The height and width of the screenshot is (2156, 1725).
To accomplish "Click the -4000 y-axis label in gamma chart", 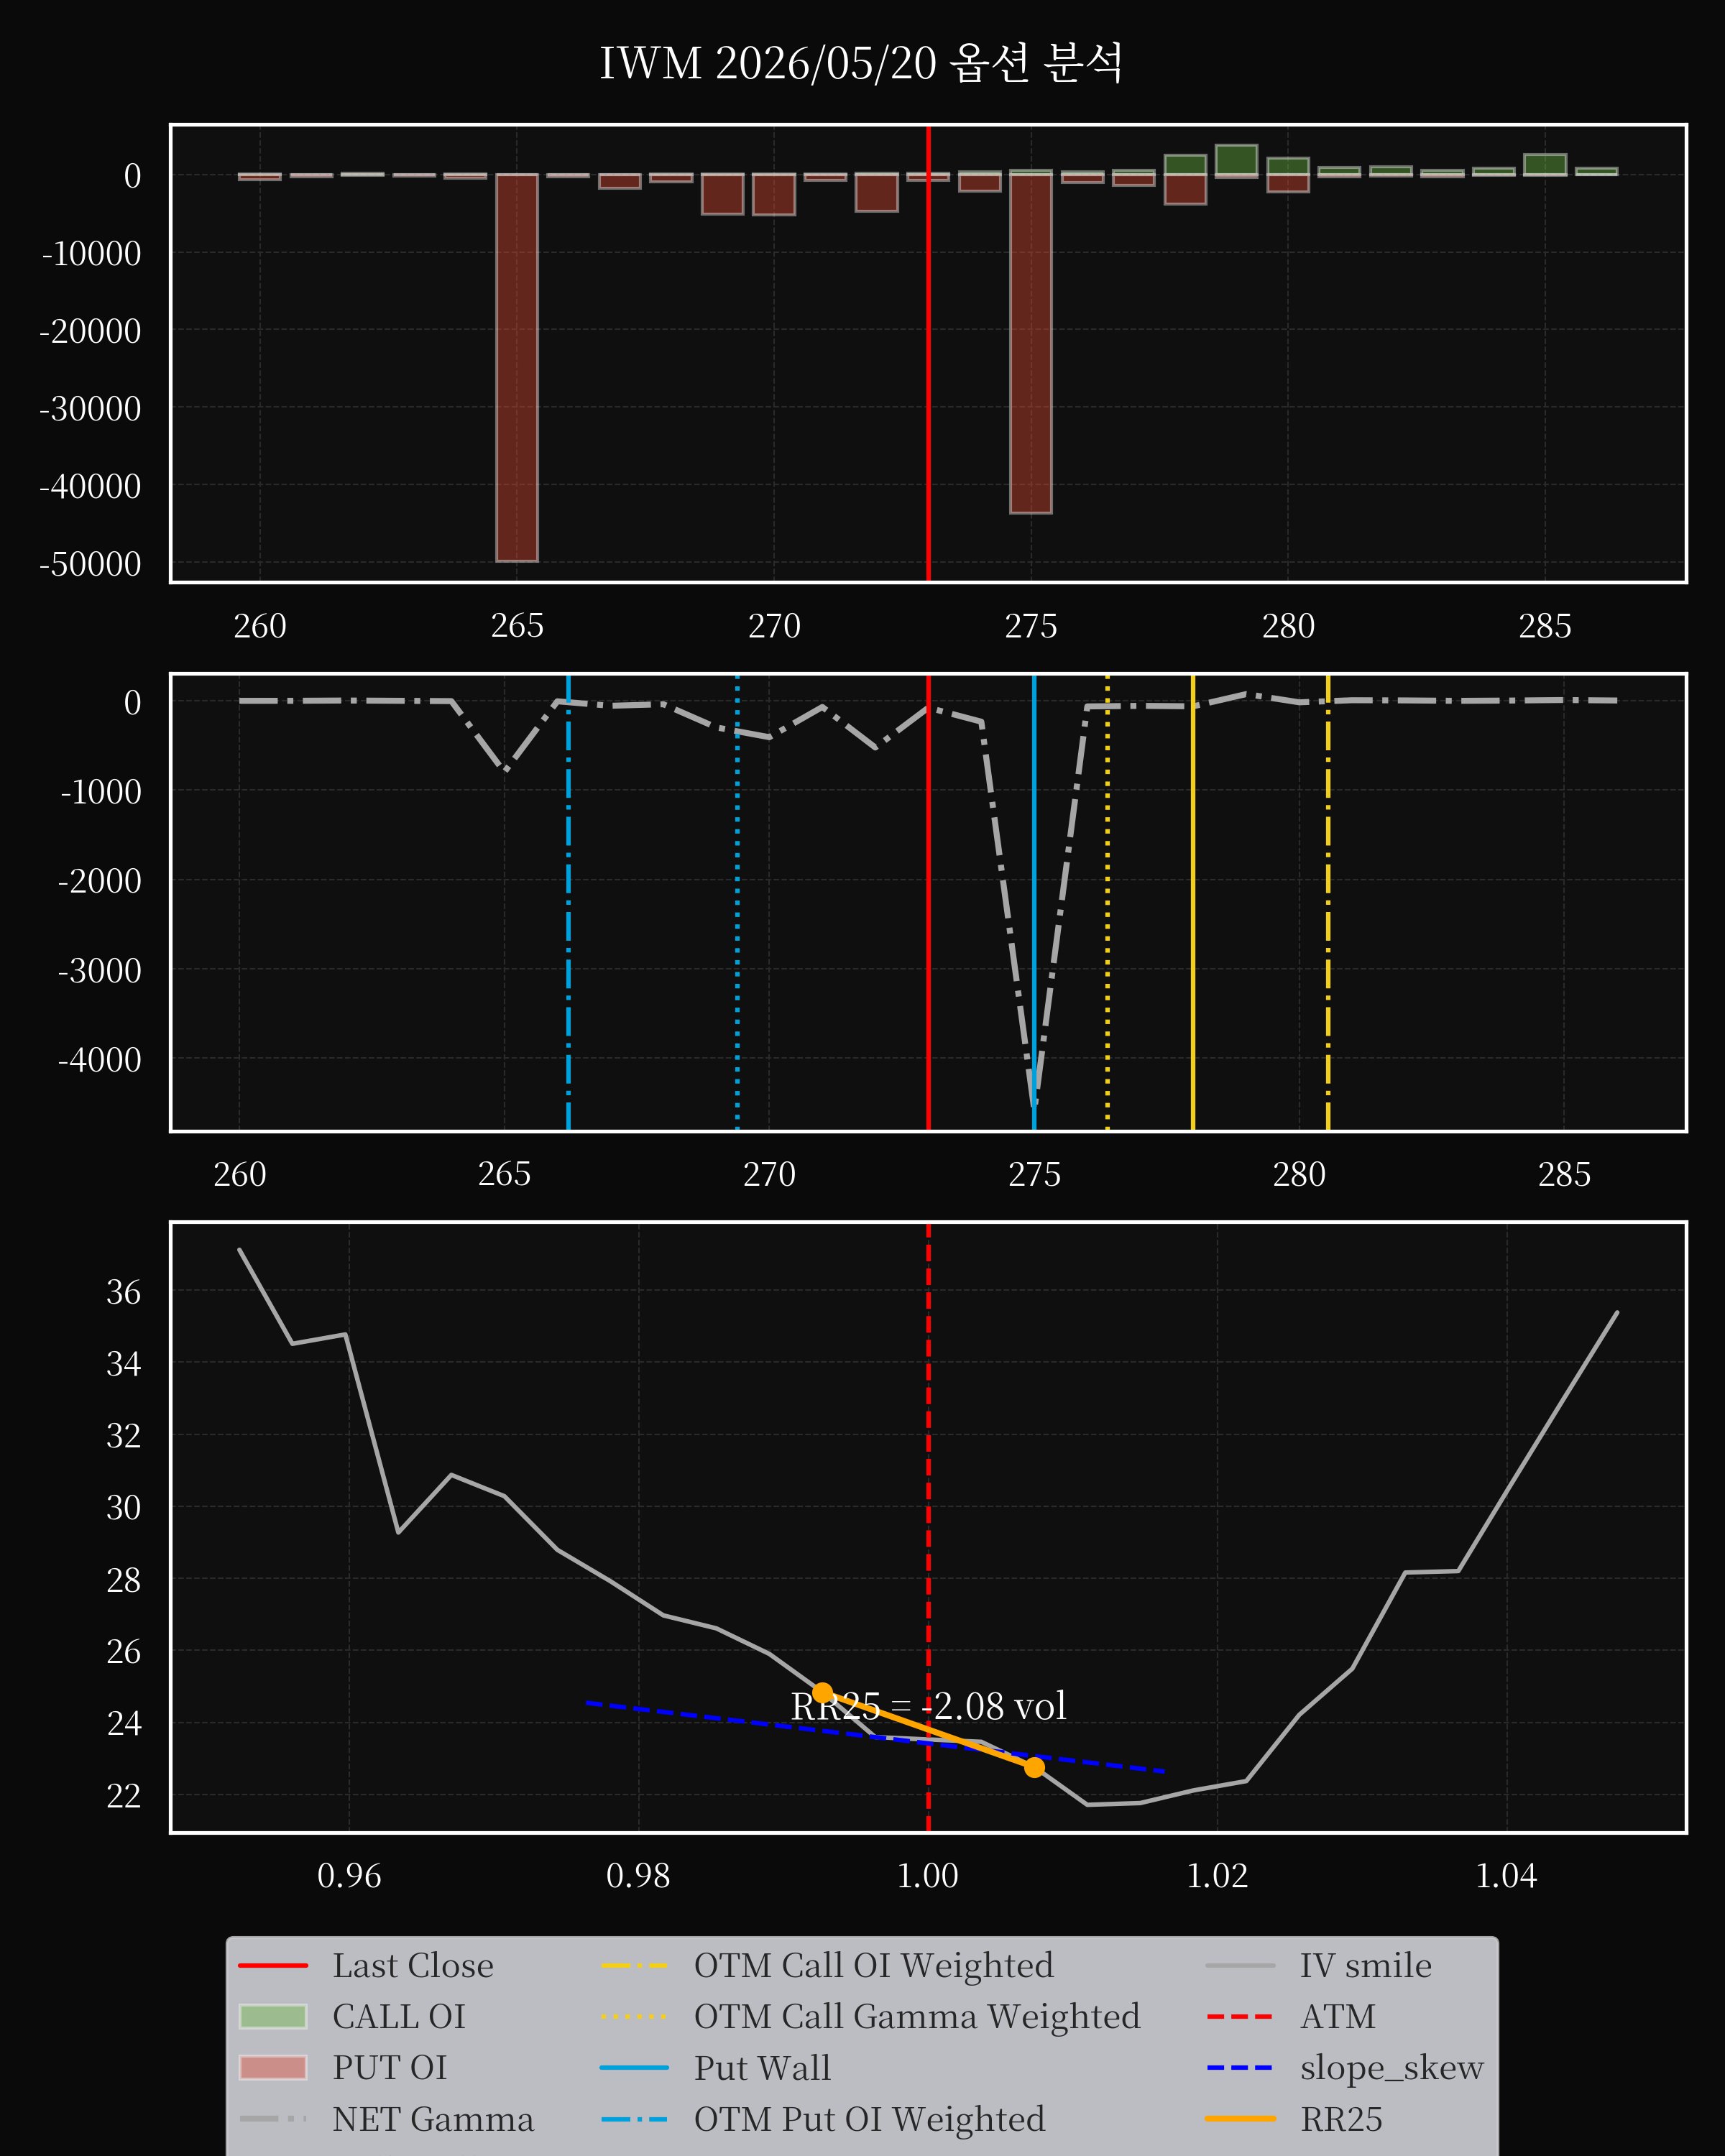I will [x=99, y=1059].
